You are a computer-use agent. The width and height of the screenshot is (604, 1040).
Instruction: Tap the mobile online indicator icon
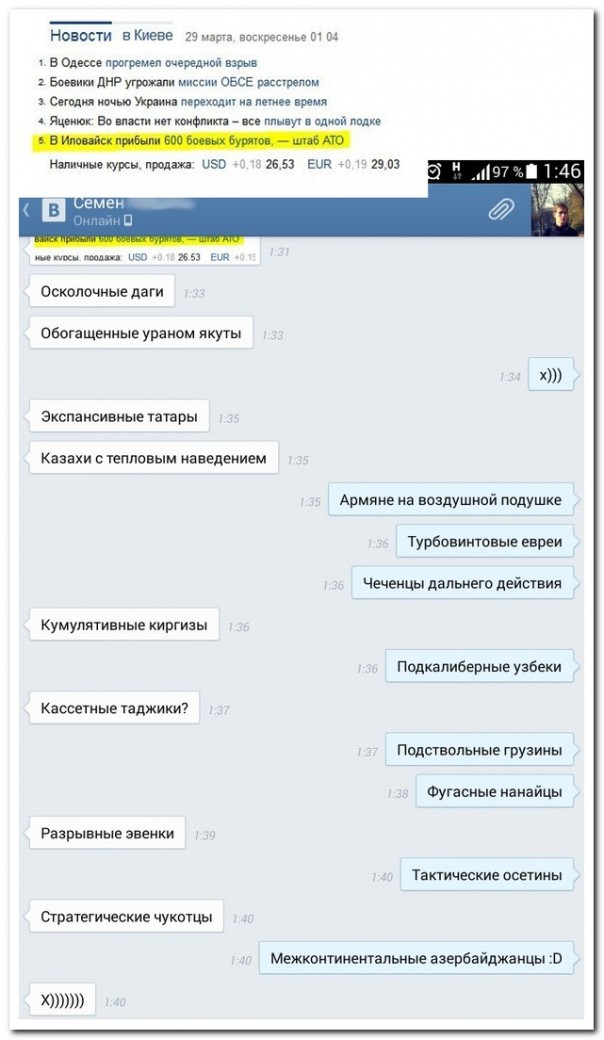click(128, 220)
